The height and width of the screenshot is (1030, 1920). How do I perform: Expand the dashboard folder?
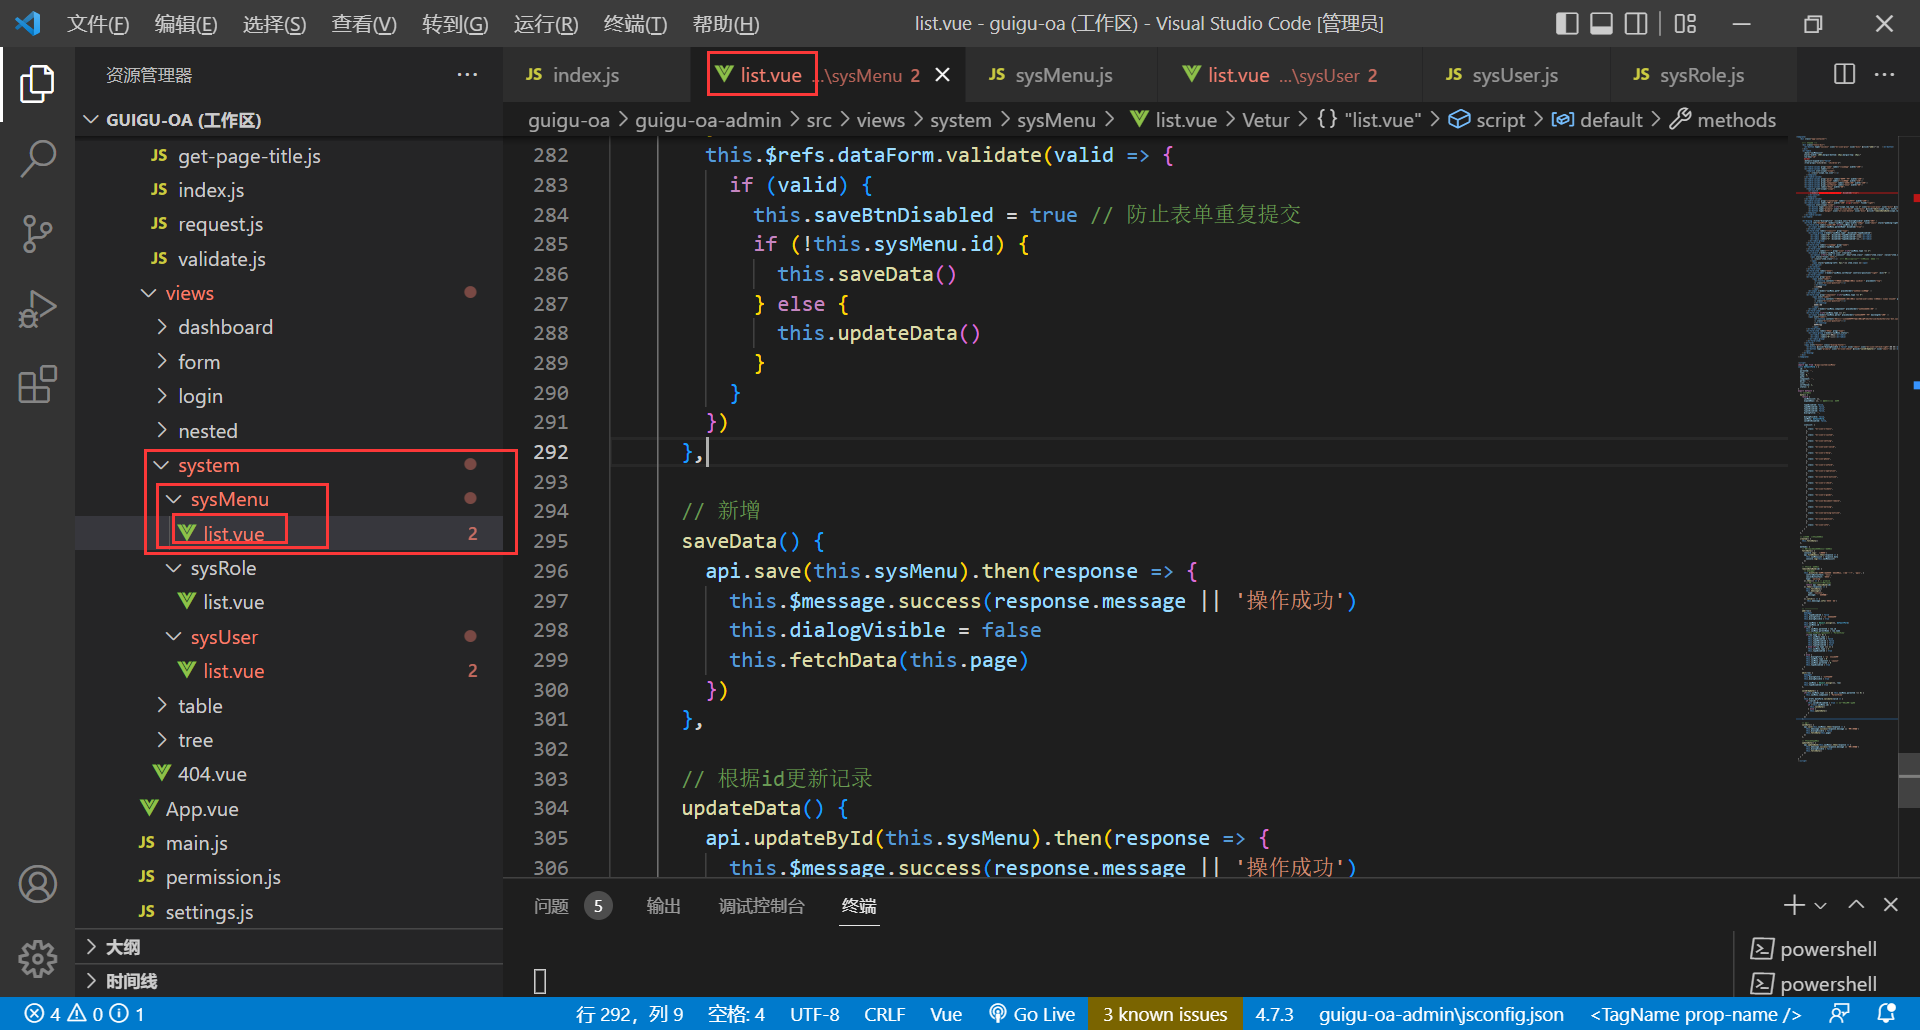coord(225,327)
